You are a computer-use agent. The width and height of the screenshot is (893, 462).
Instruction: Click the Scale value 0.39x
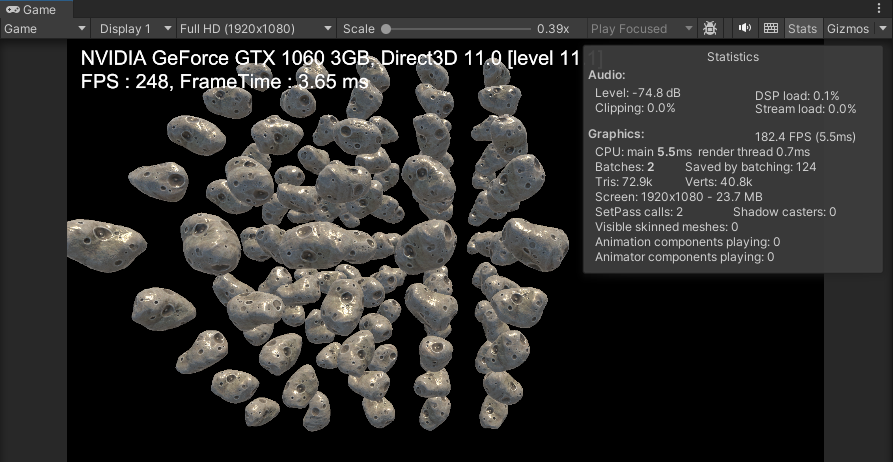(553, 28)
